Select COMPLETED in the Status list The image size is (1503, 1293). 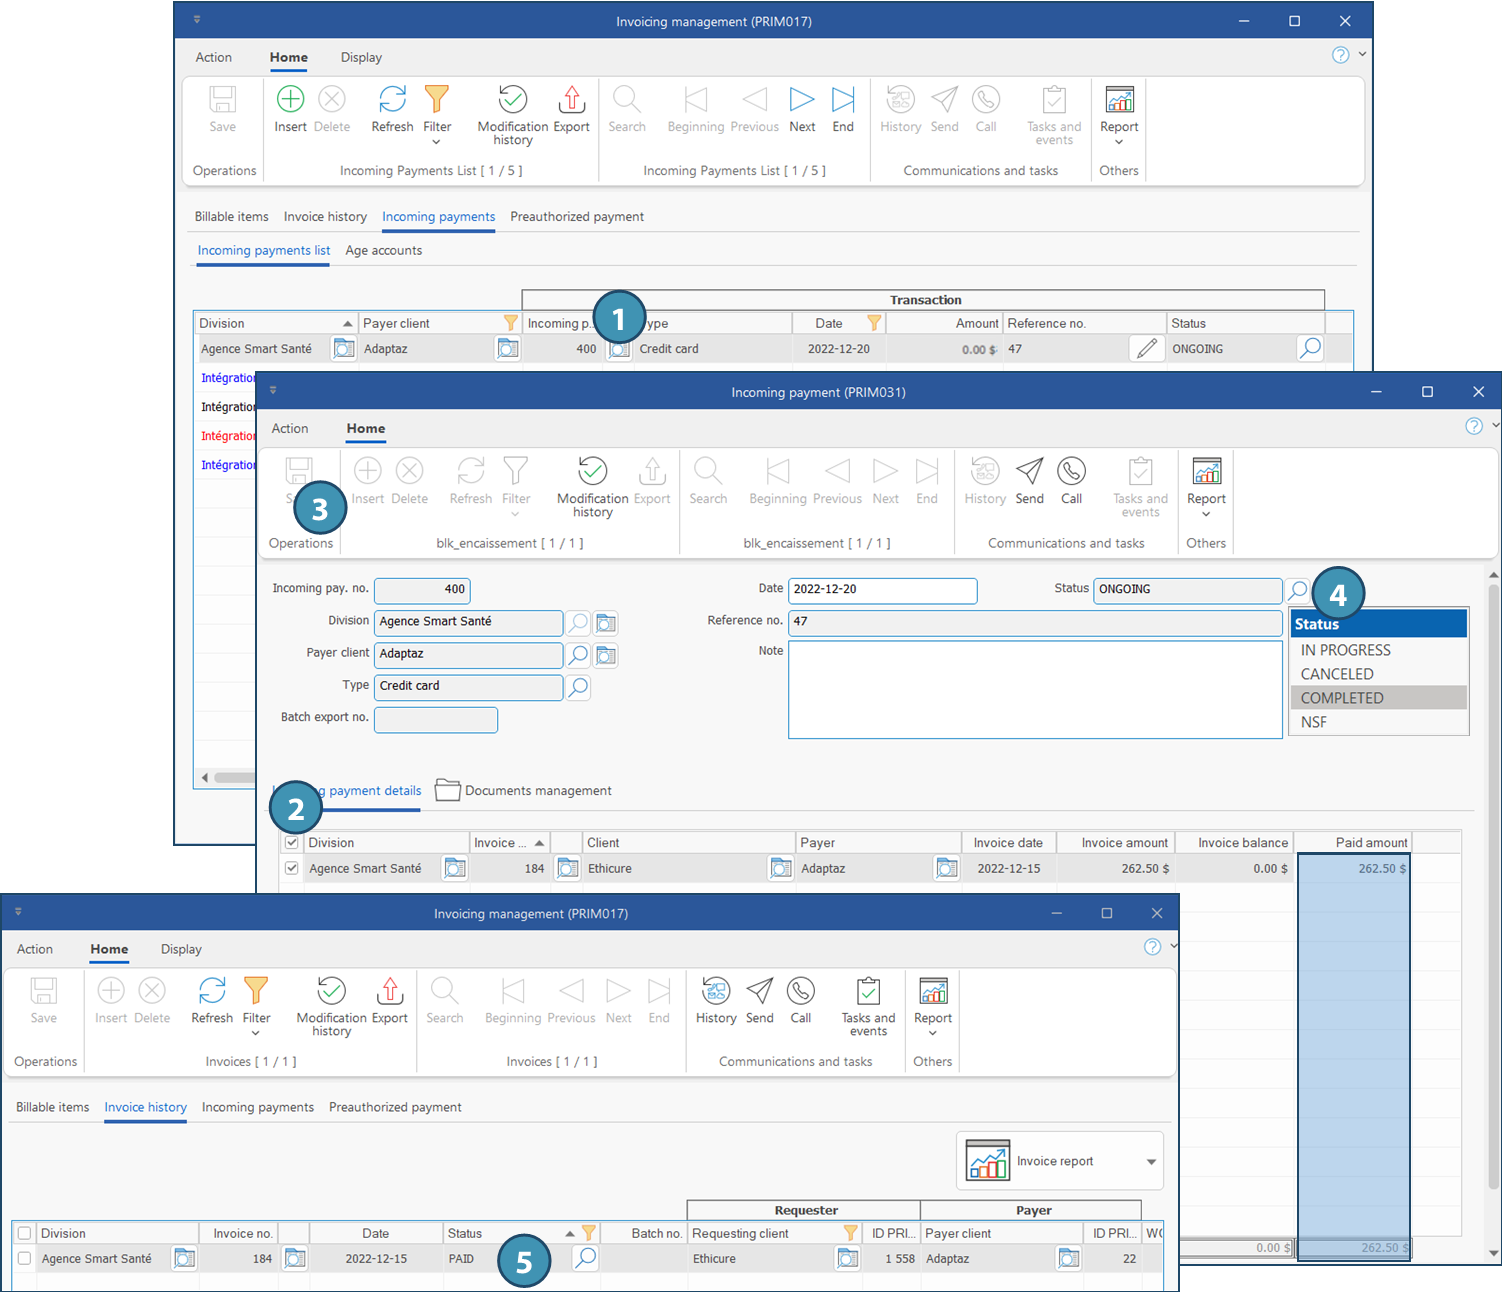point(1342,698)
